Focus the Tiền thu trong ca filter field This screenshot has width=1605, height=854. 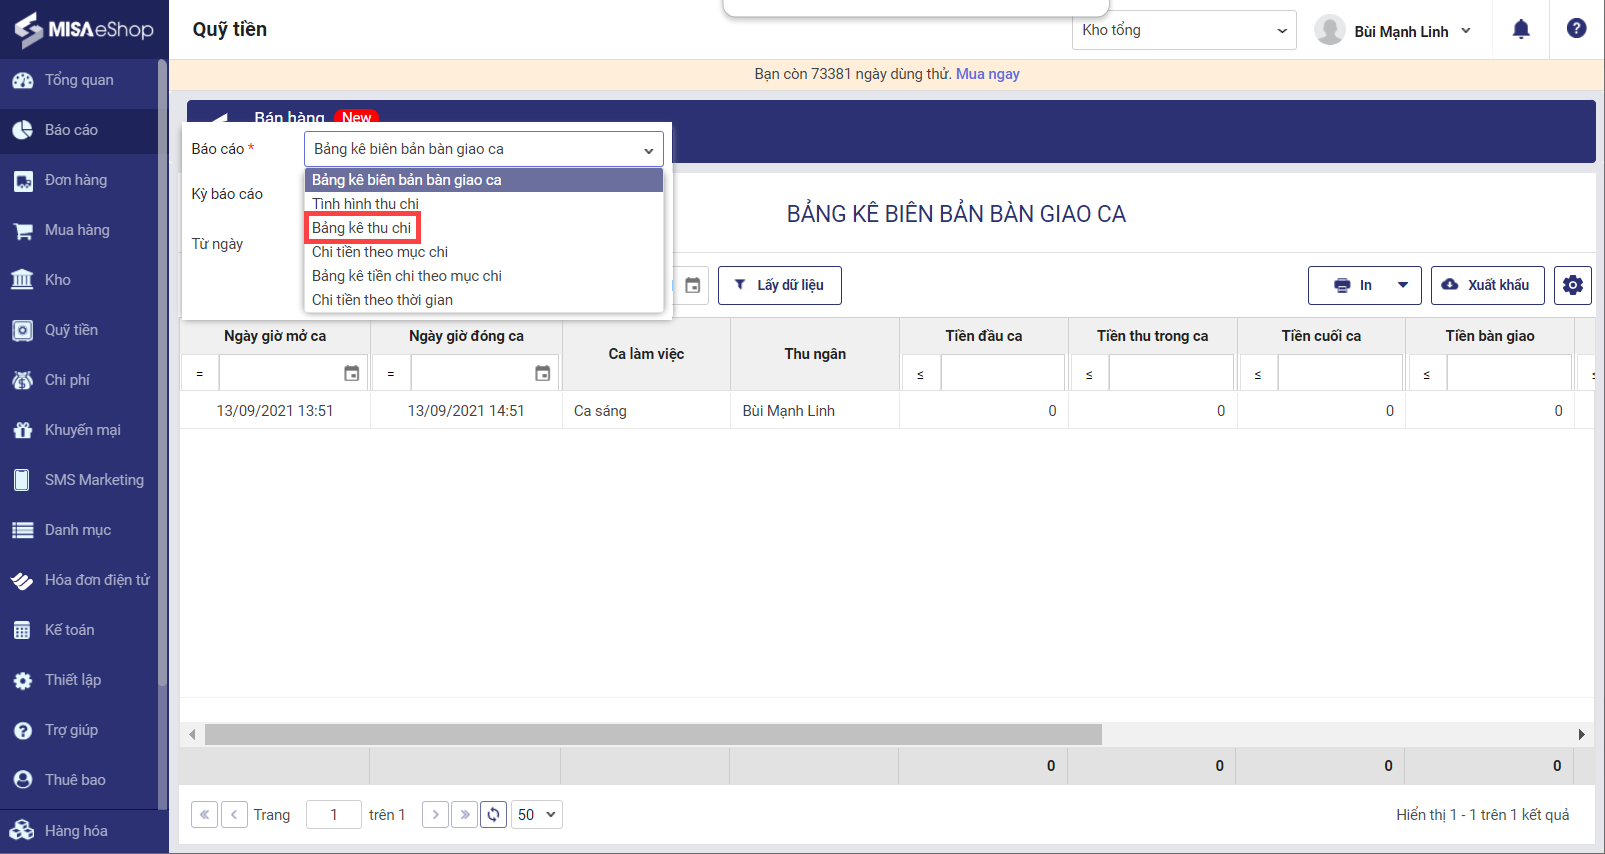pos(1171,373)
